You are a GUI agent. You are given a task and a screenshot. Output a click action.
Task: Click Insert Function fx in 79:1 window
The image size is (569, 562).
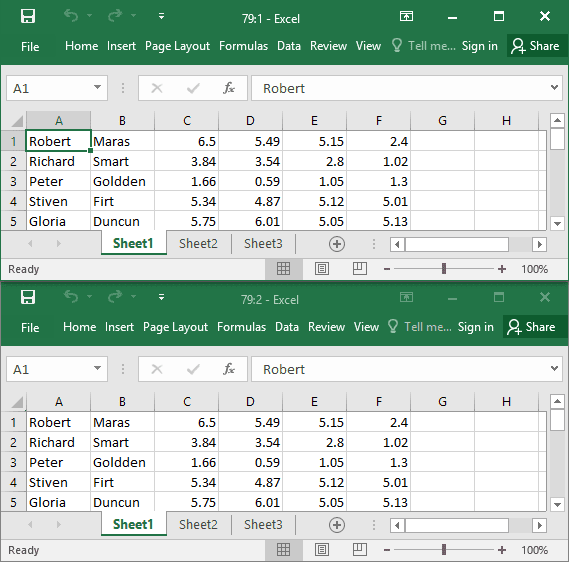pos(229,88)
